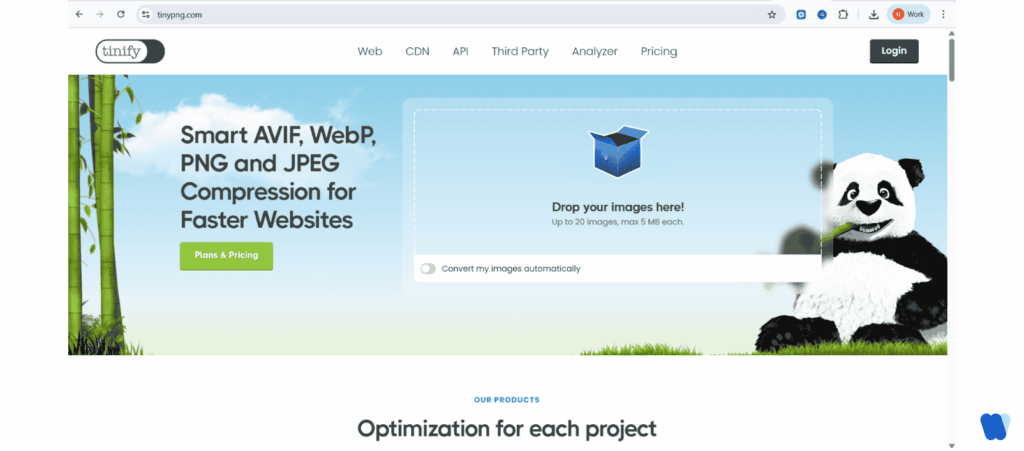Click the scrollbar up arrow
Viewport: 1024px width, 451px height.
point(952,33)
